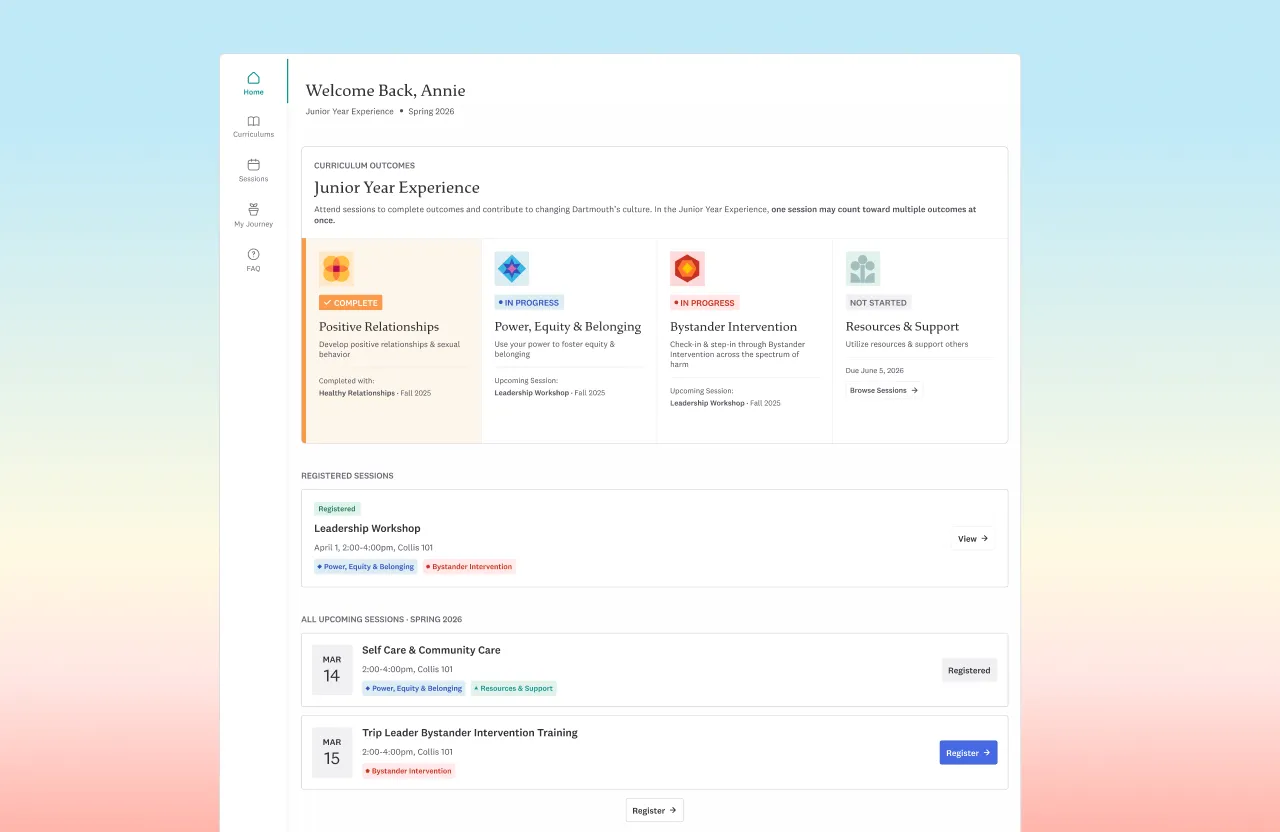The height and width of the screenshot is (832, 1280).
Task: Open My Journey plant icon
Action: click(253, 210)
